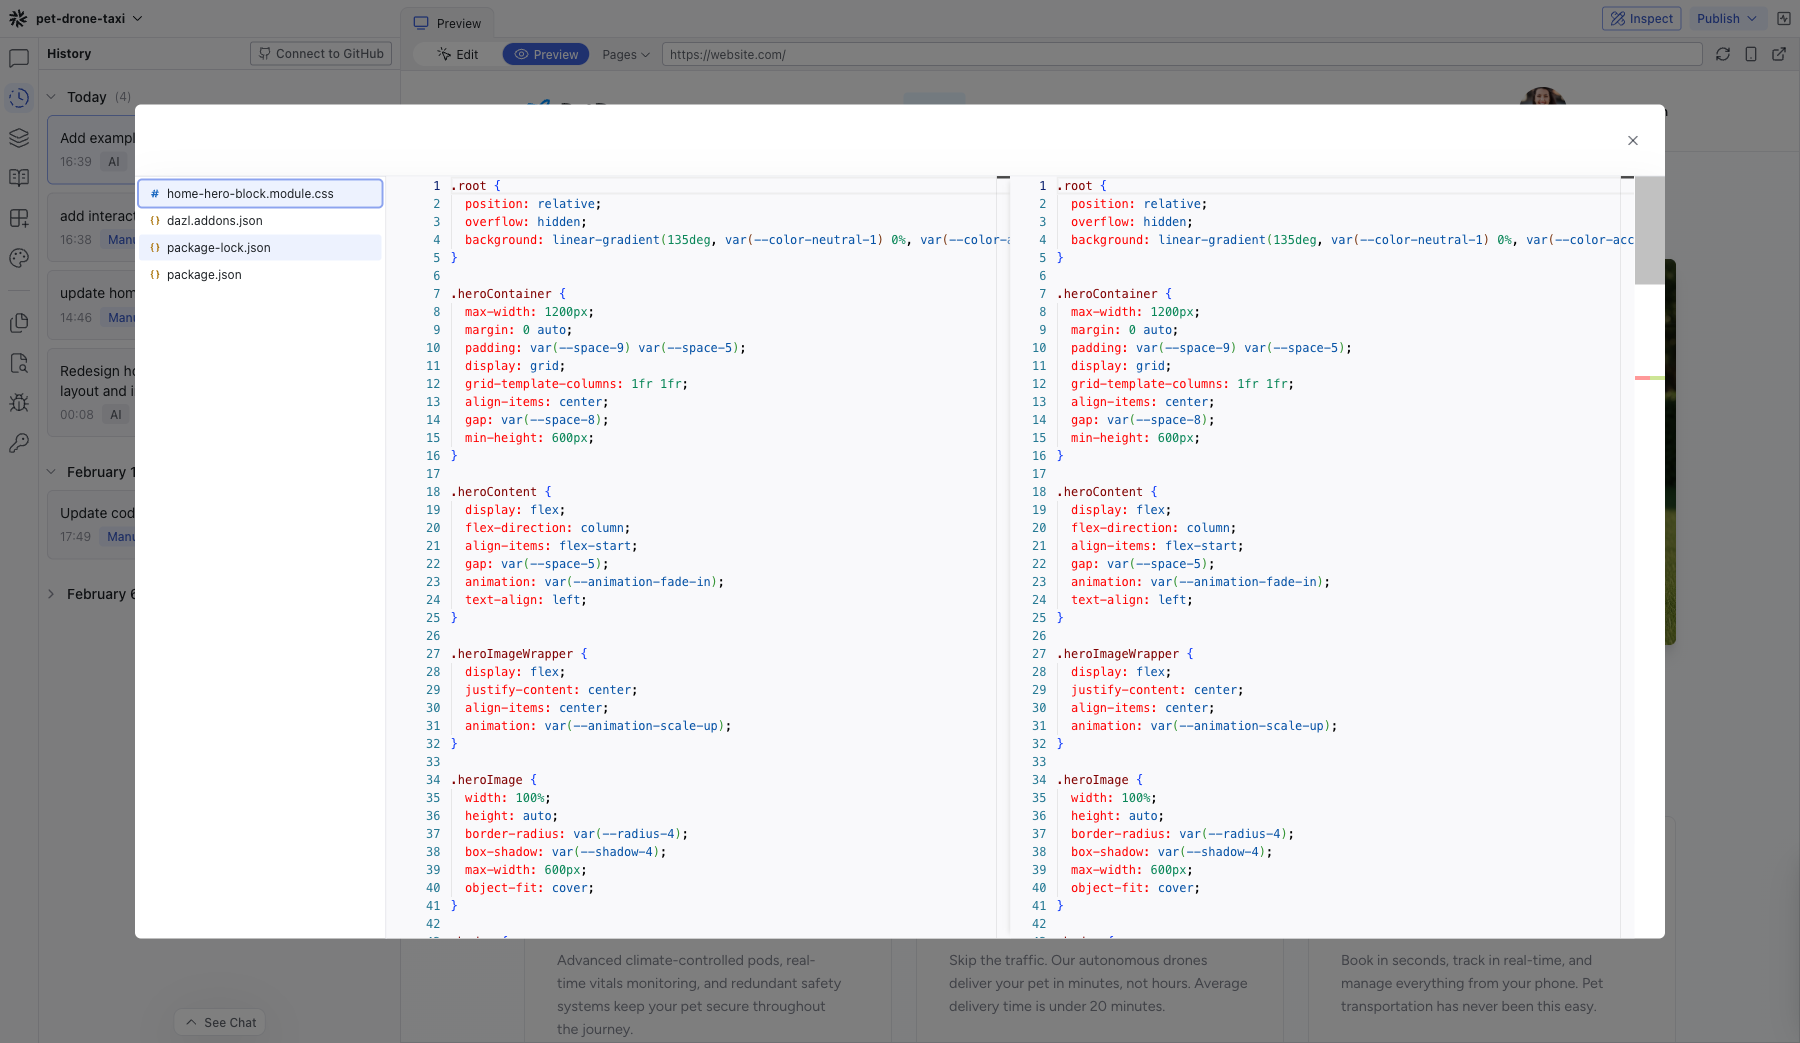Toggle the Inspect mode button
The width and height of the screenshot is (1800, 1043).
tap(1641, 18)
